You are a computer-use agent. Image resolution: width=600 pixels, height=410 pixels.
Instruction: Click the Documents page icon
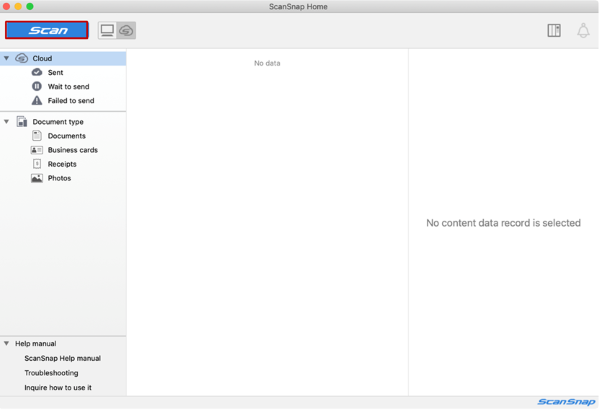[x=37, y=136]
